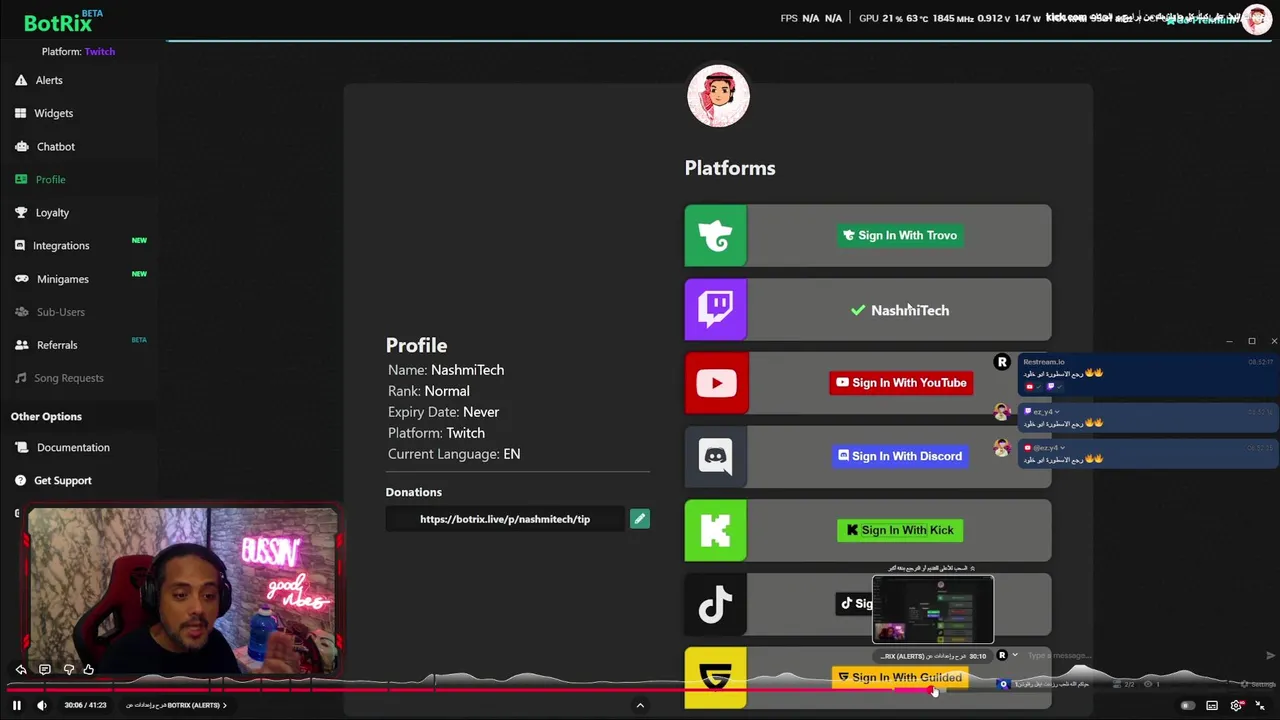1280x720 pixels.
Task: Exit fullscreen in video player
Action: pos(1260,705)
